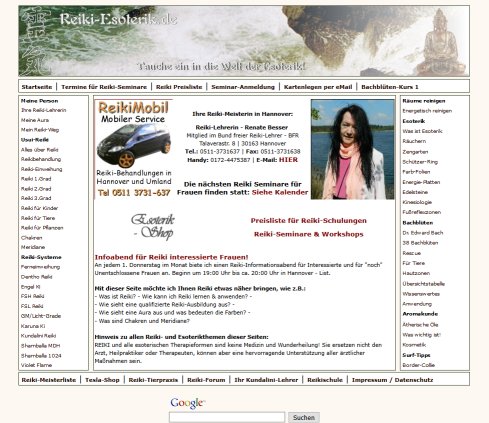Open Ihre Reiki-Lehrerin in left sidebar
Viewport: 489px width, 423px height.
pos(44,110)
